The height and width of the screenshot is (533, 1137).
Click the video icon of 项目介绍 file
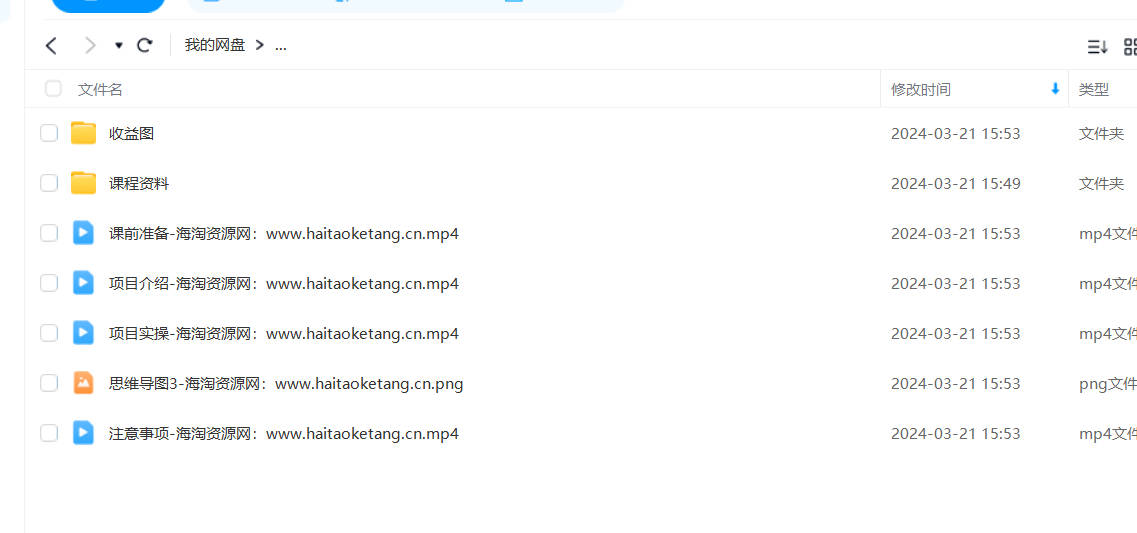point(83,283)
